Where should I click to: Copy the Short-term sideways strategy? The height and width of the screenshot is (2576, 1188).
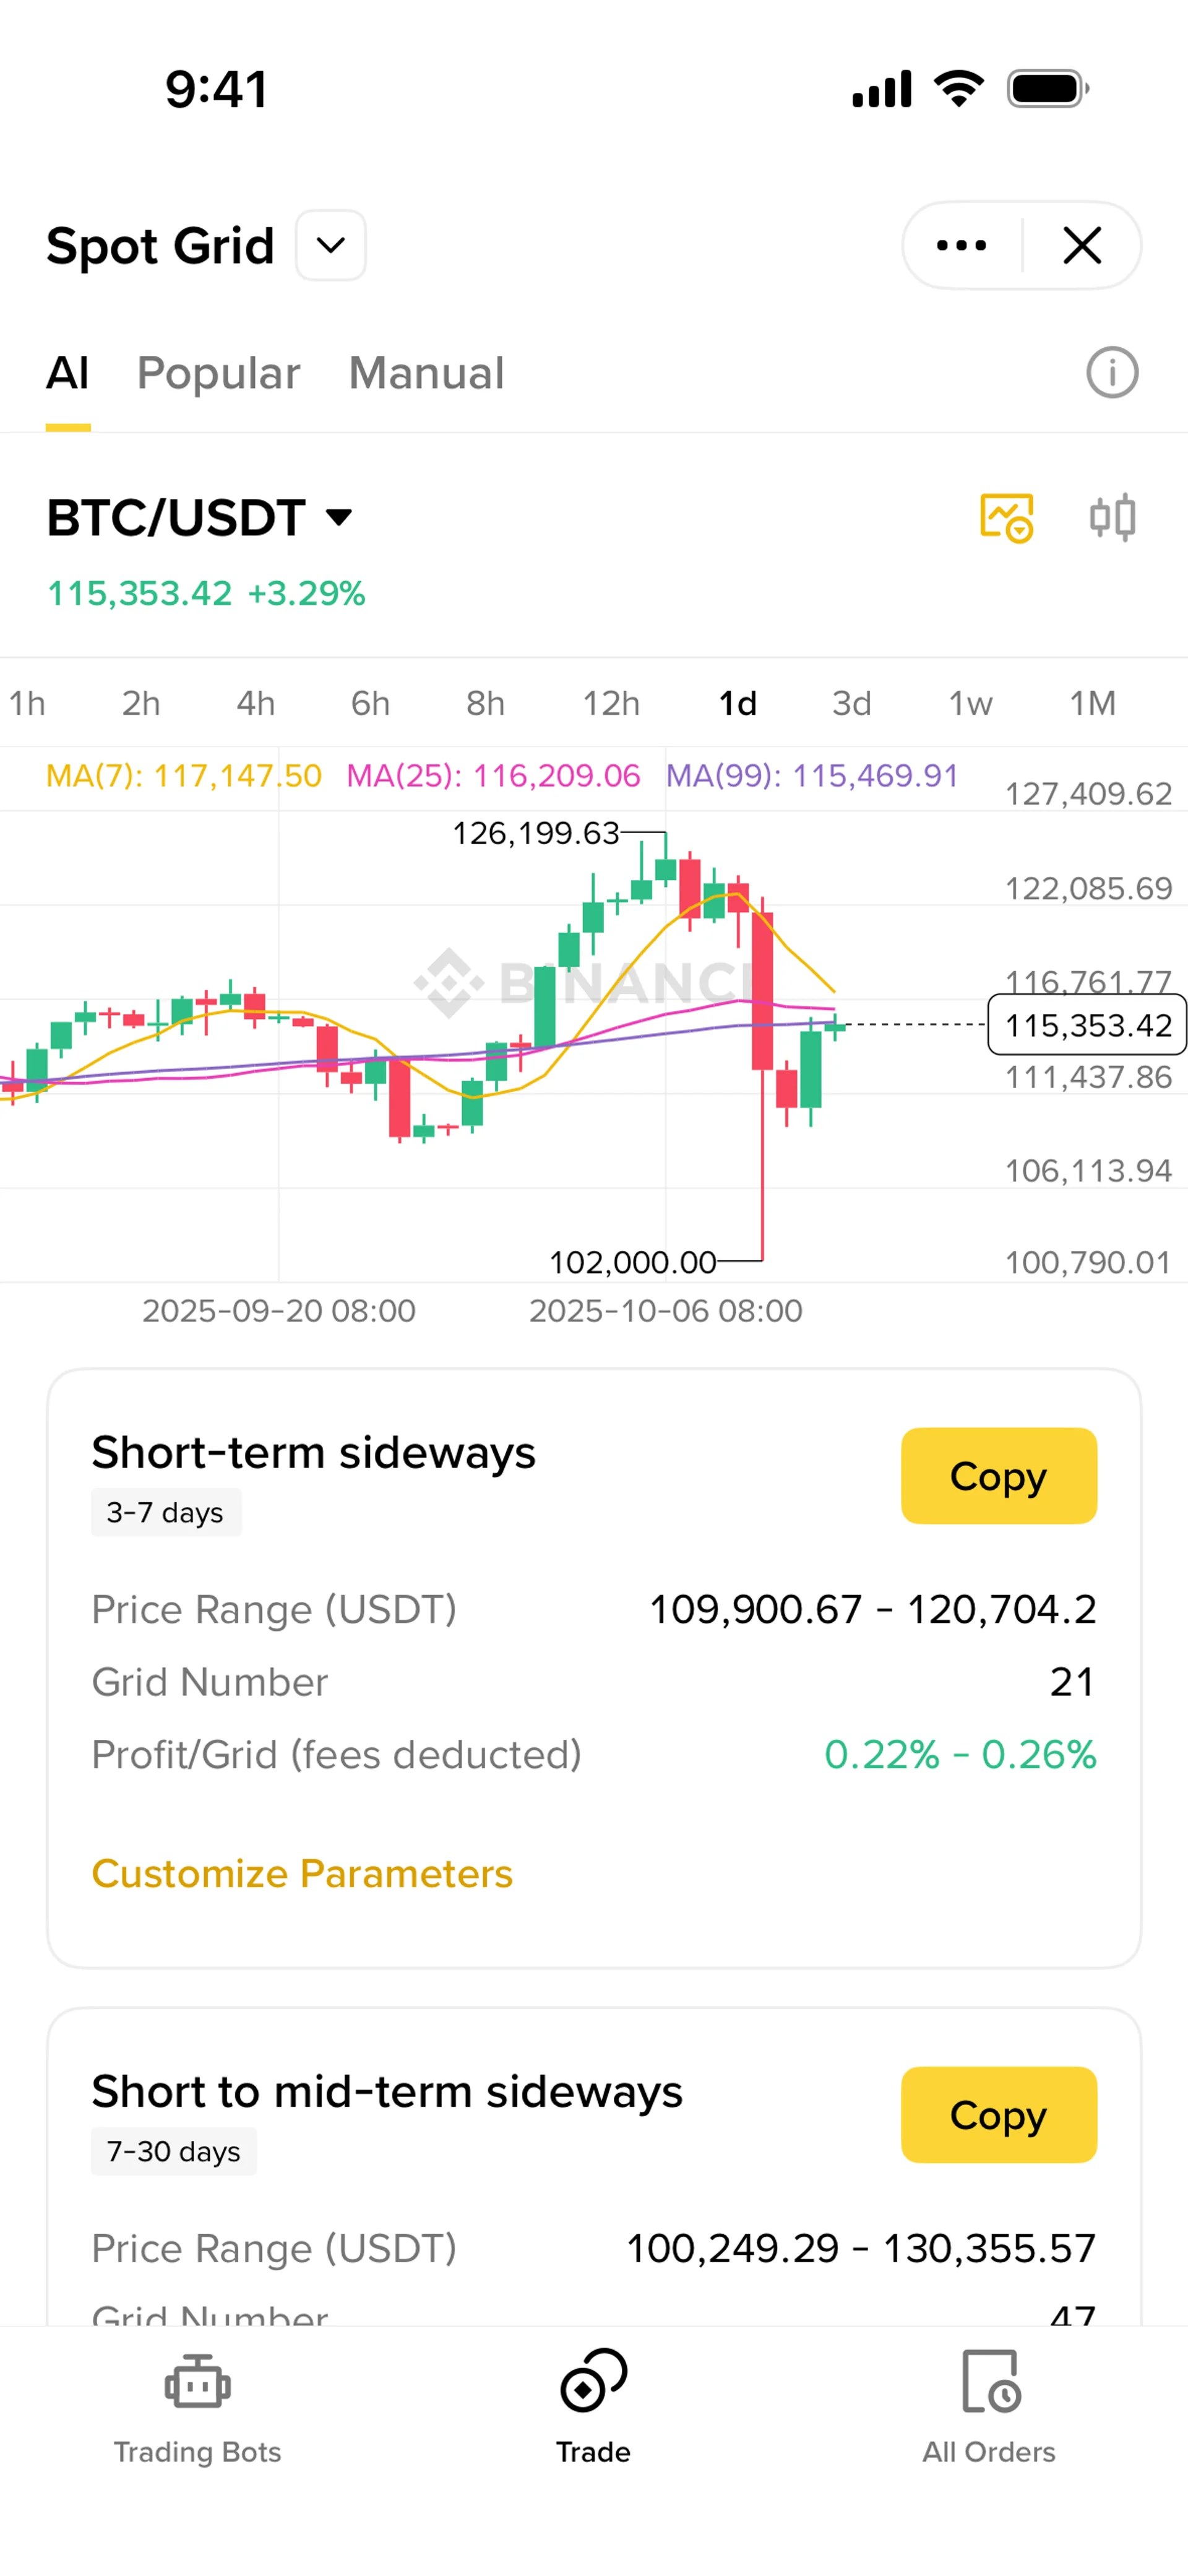point(998,1476)
